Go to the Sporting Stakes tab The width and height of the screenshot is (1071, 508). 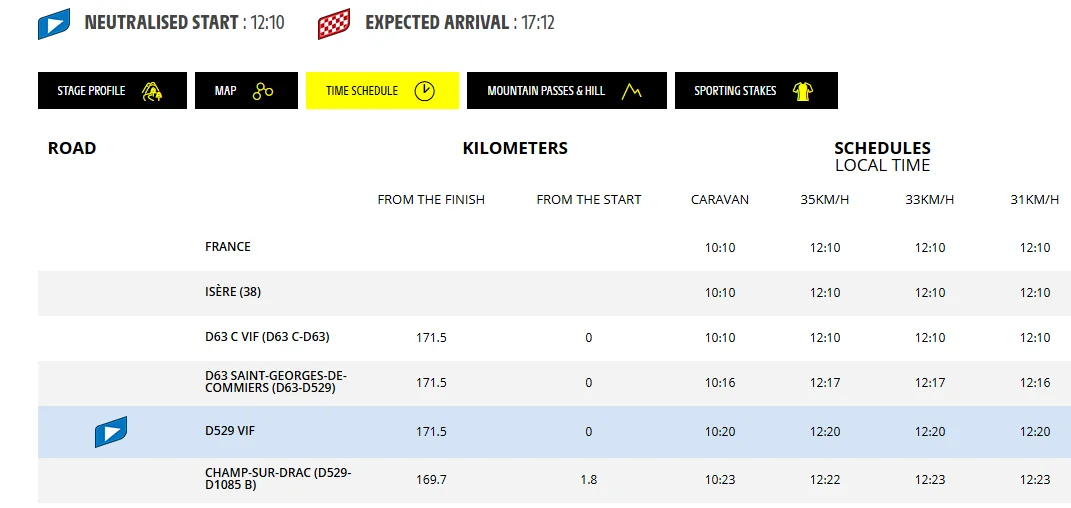click(x=756, y=91)
